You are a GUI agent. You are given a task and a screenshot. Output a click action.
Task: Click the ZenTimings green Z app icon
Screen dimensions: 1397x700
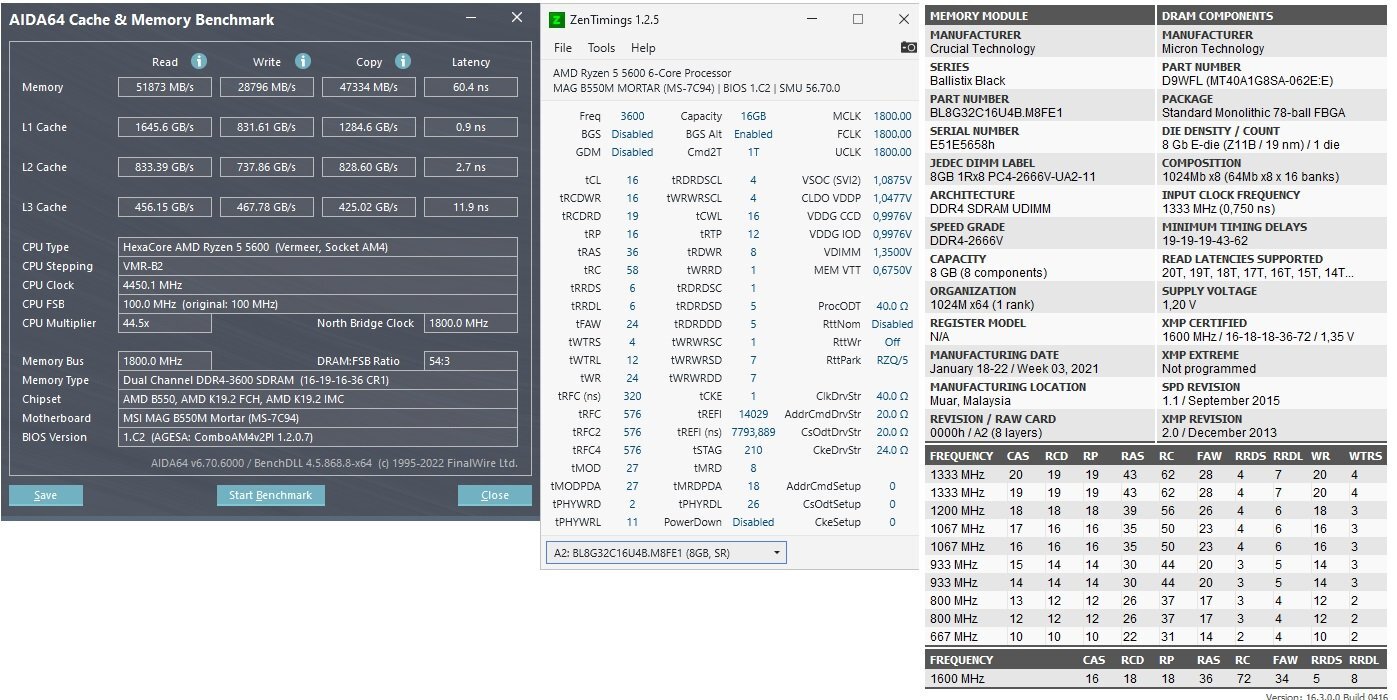click(558, 19)
